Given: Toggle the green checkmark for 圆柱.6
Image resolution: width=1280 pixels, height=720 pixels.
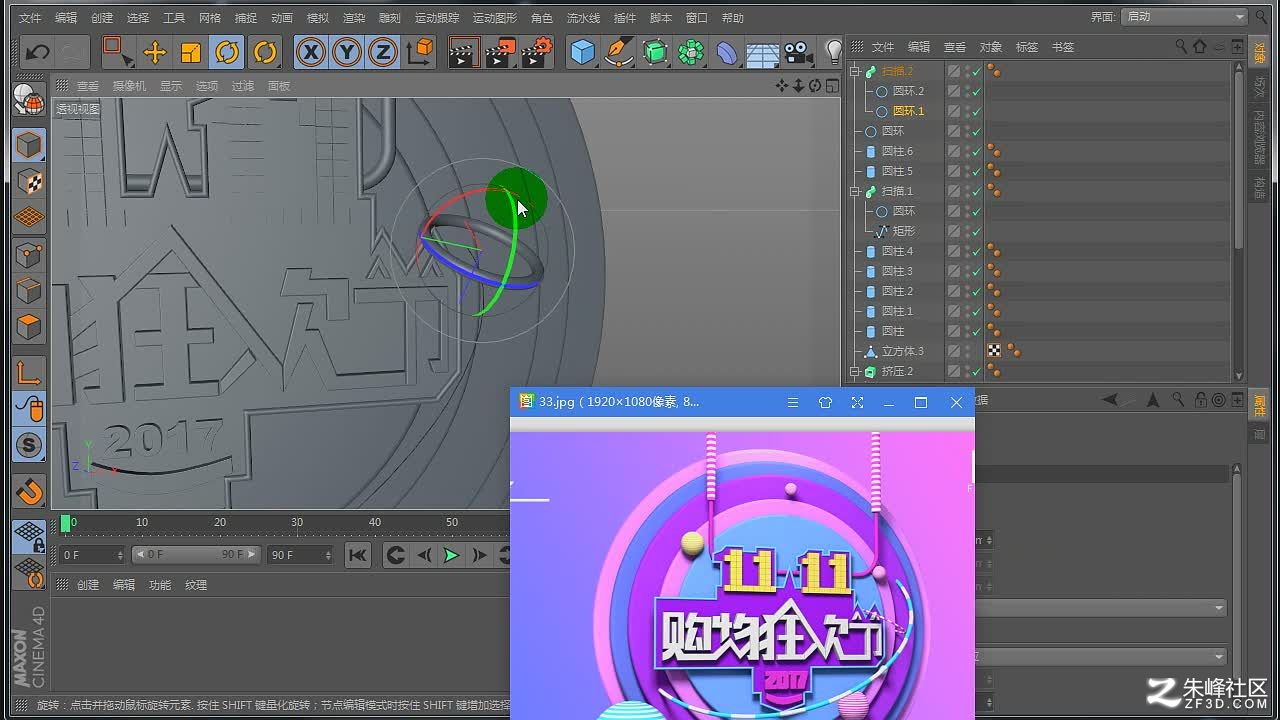Looking at the screenshot, I should tap(977, 151).
